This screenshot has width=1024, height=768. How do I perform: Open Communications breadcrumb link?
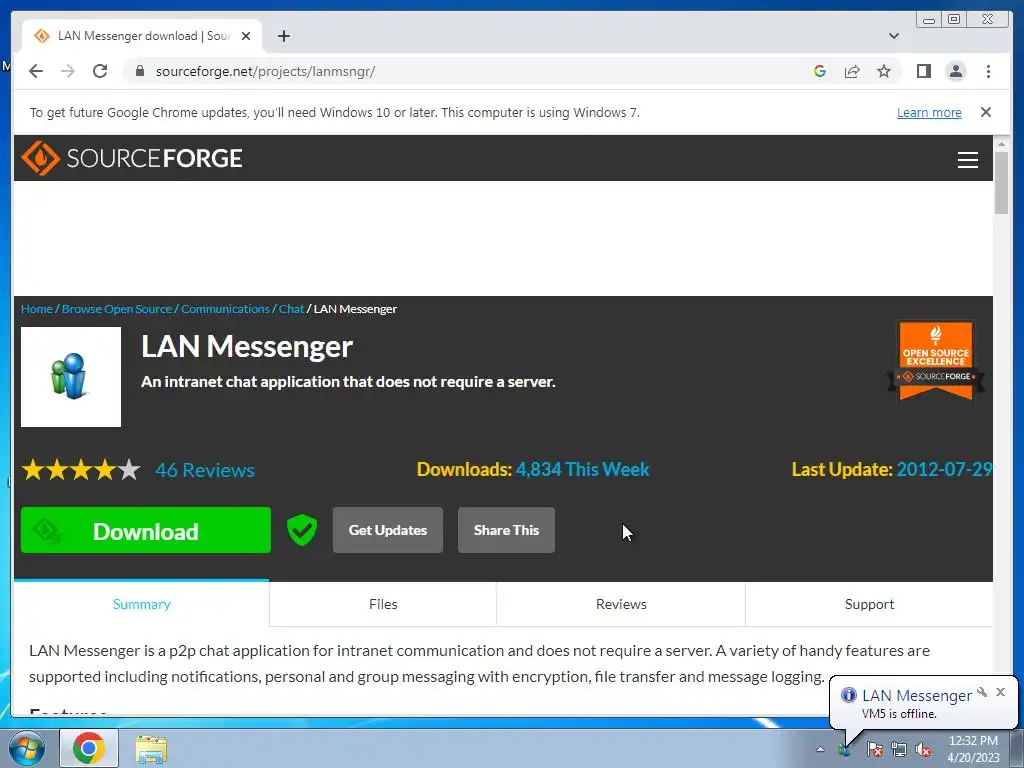(225, 309)
